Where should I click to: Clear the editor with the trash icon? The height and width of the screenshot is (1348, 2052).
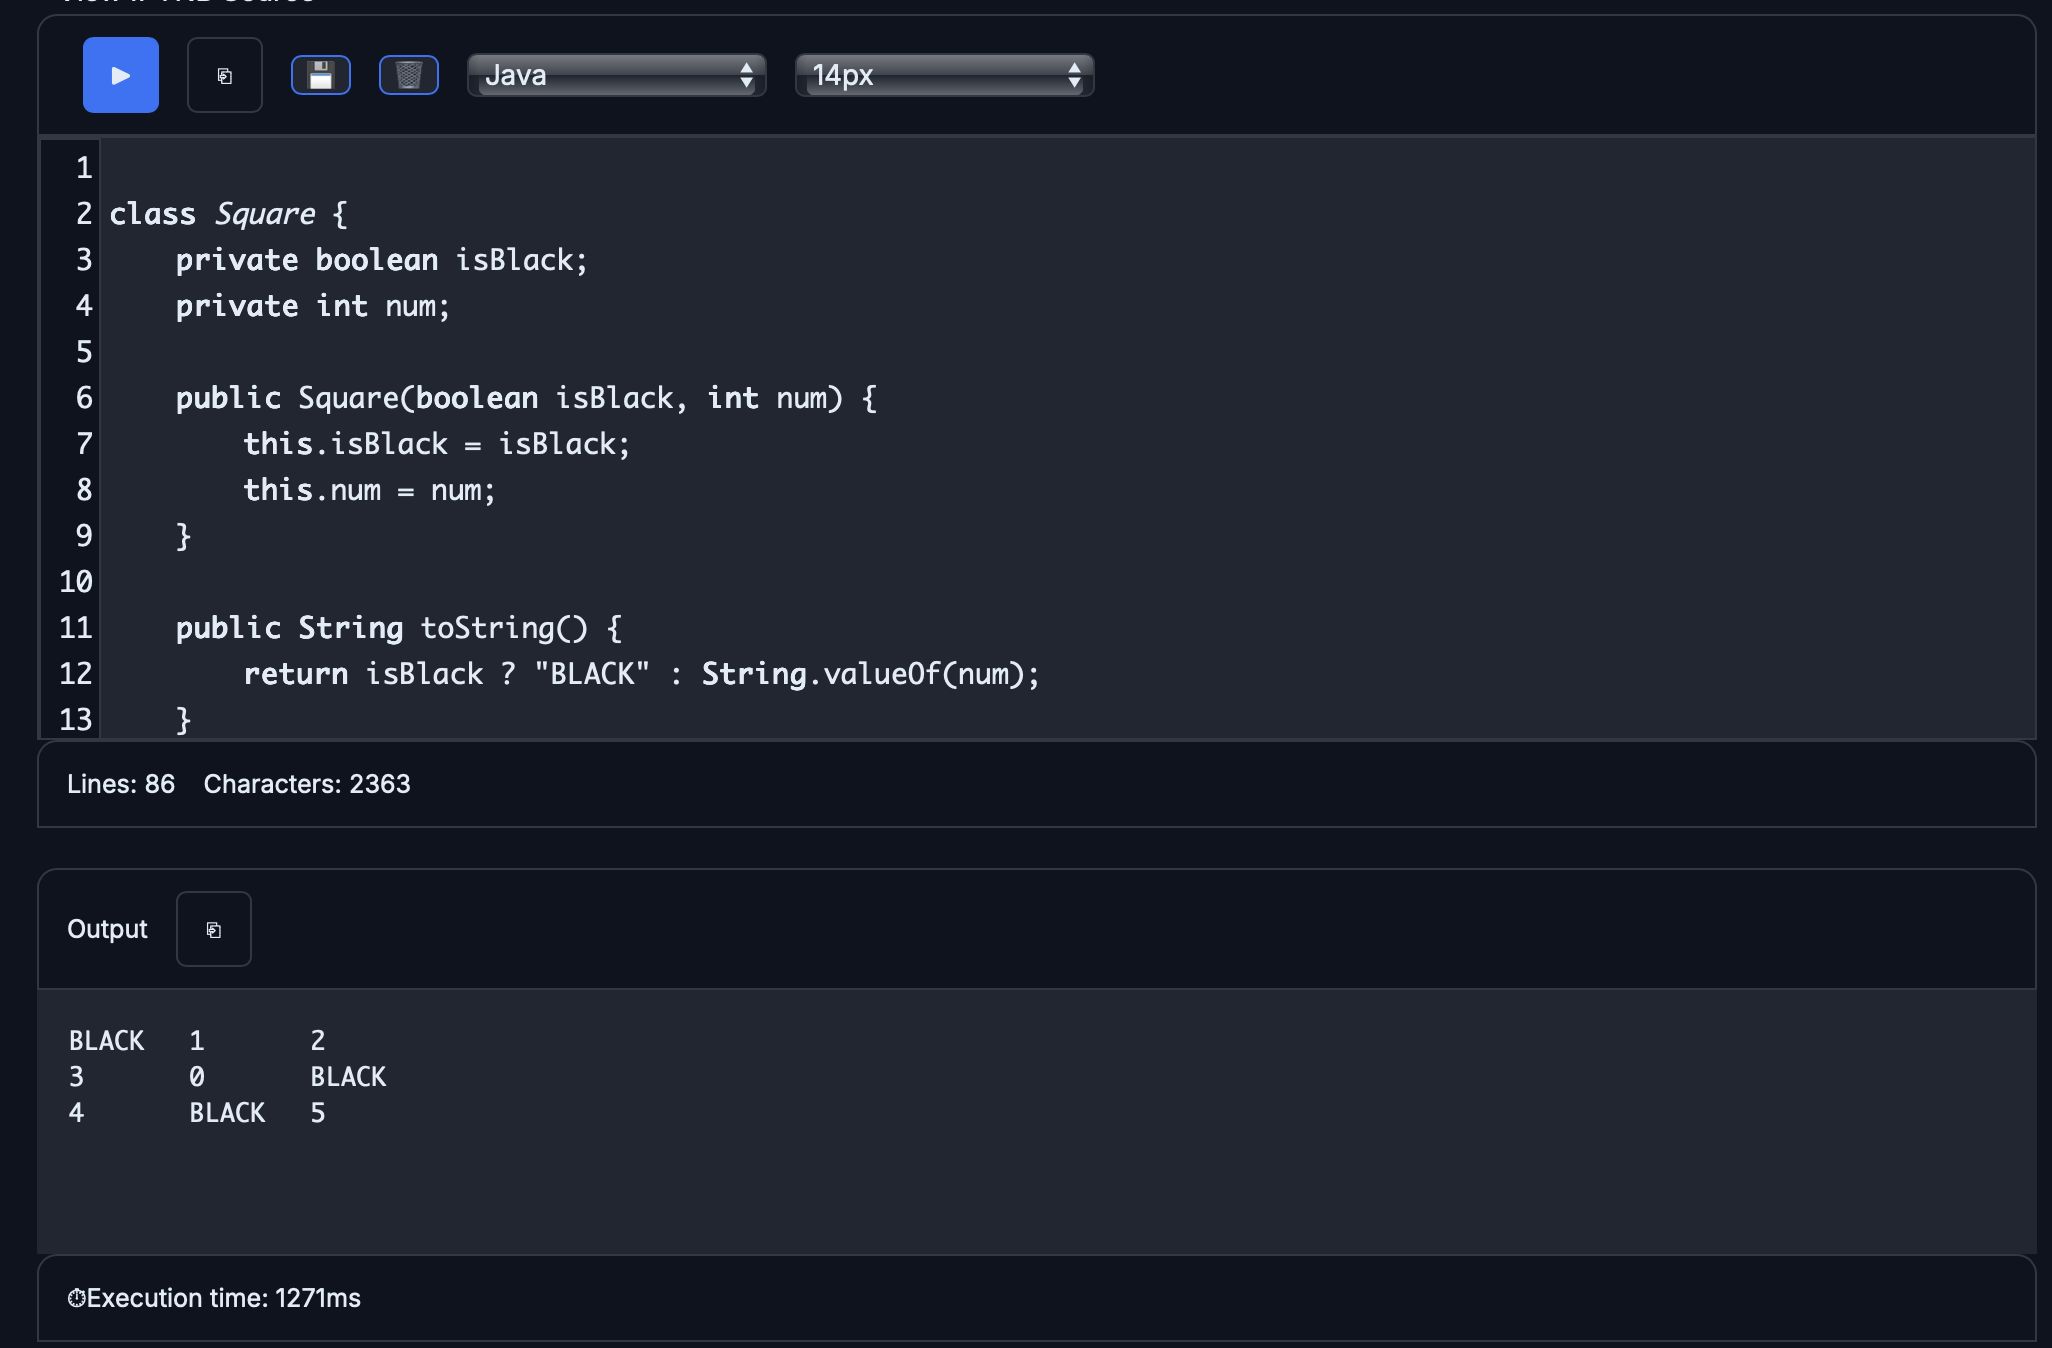tap(408, 75)
